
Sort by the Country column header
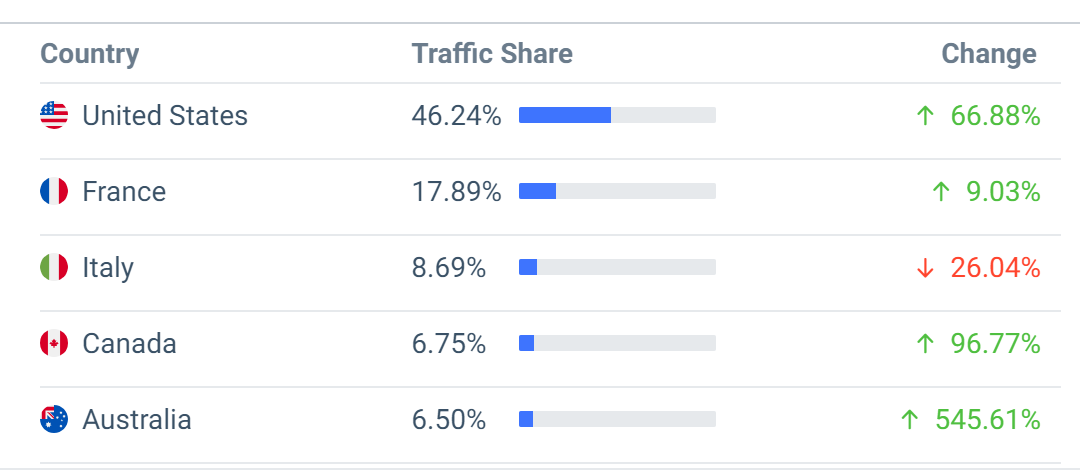pos(90,53)
